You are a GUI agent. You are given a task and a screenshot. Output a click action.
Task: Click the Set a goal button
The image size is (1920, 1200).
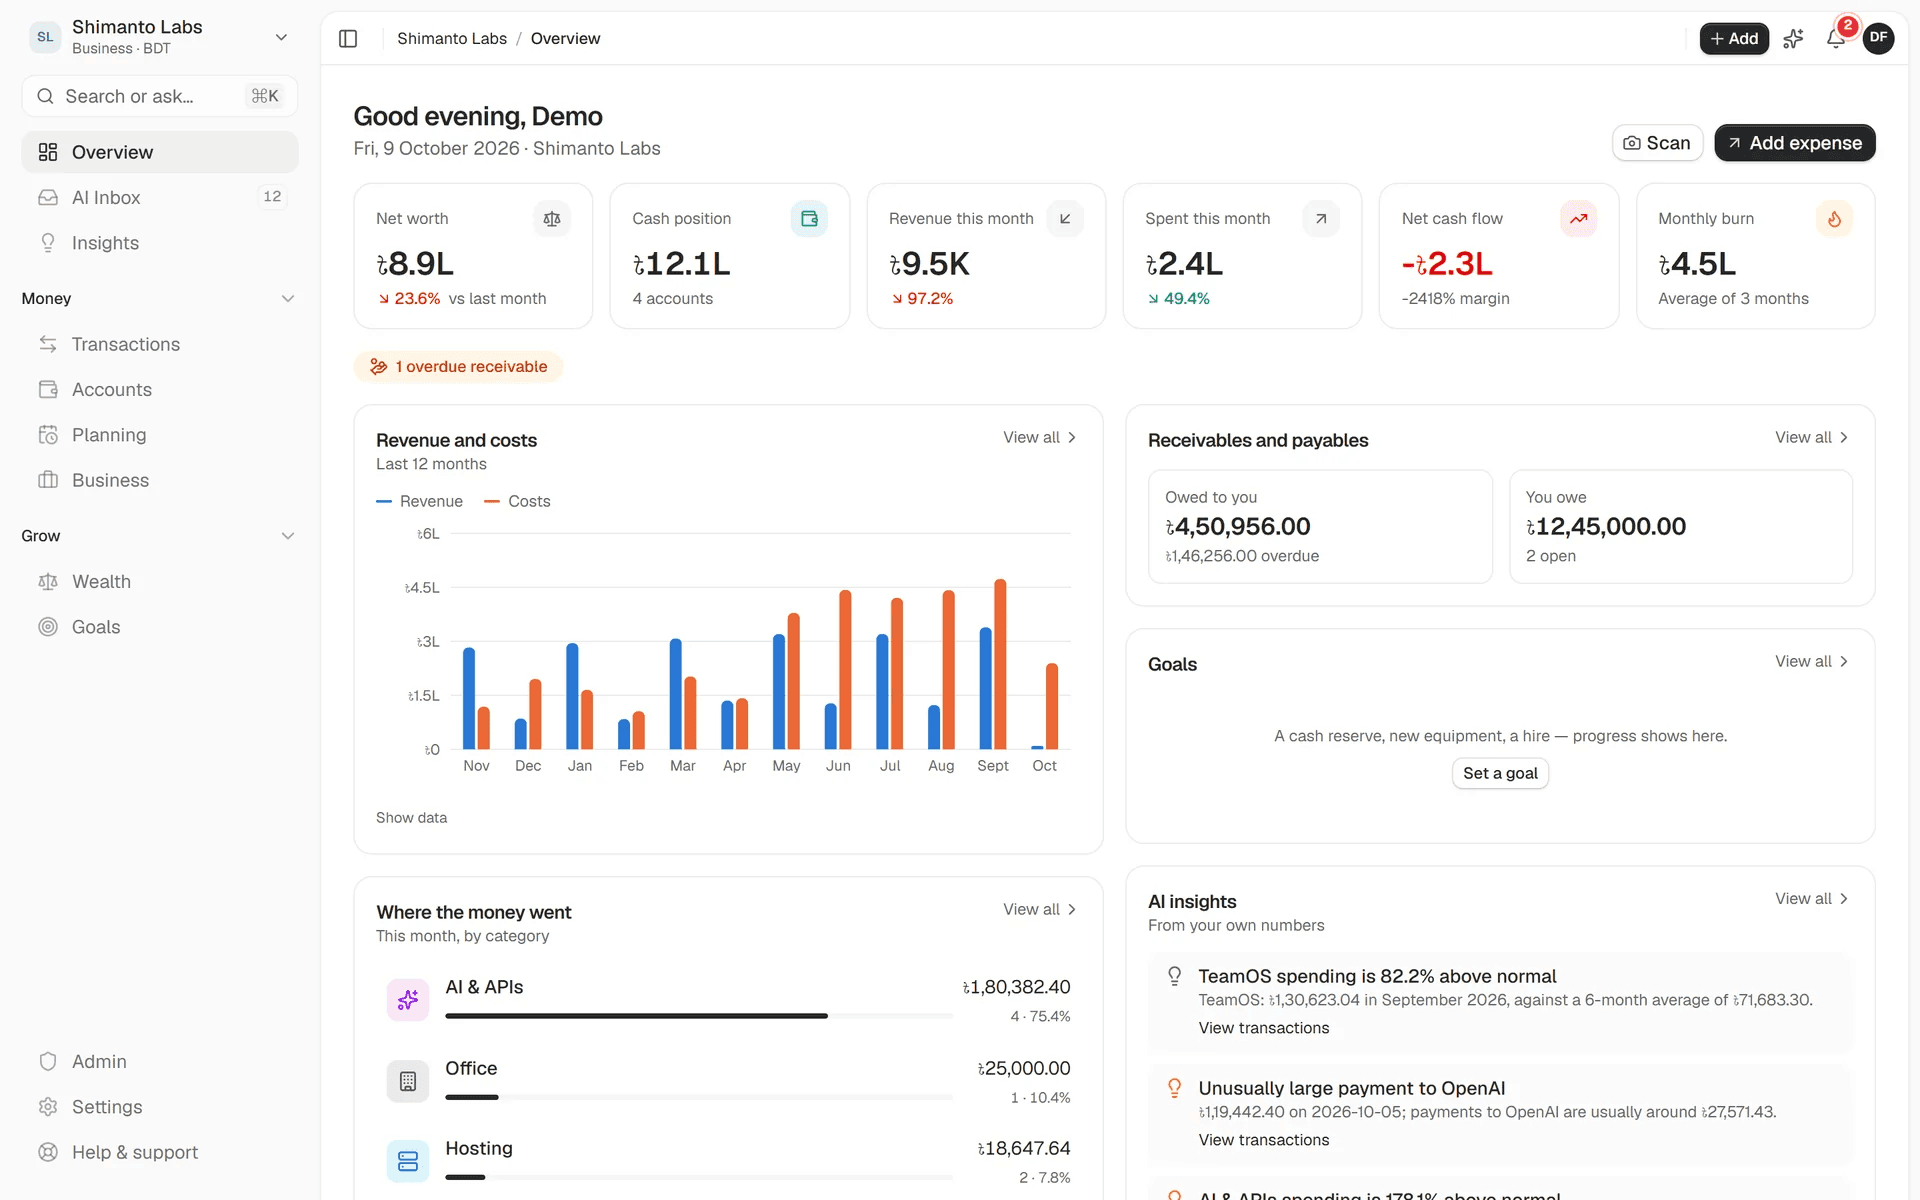(1500, 773)
